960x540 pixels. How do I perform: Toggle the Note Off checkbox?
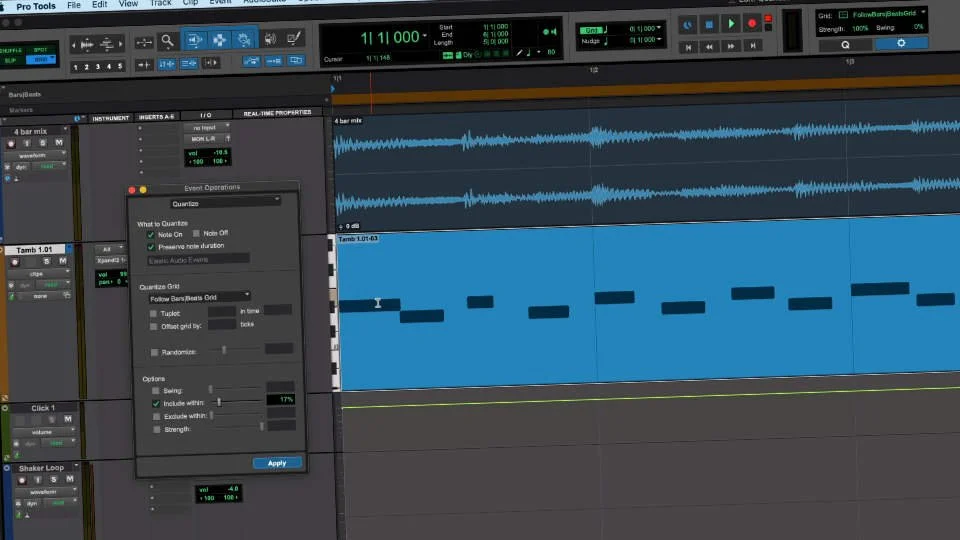[x=196, y=233]
